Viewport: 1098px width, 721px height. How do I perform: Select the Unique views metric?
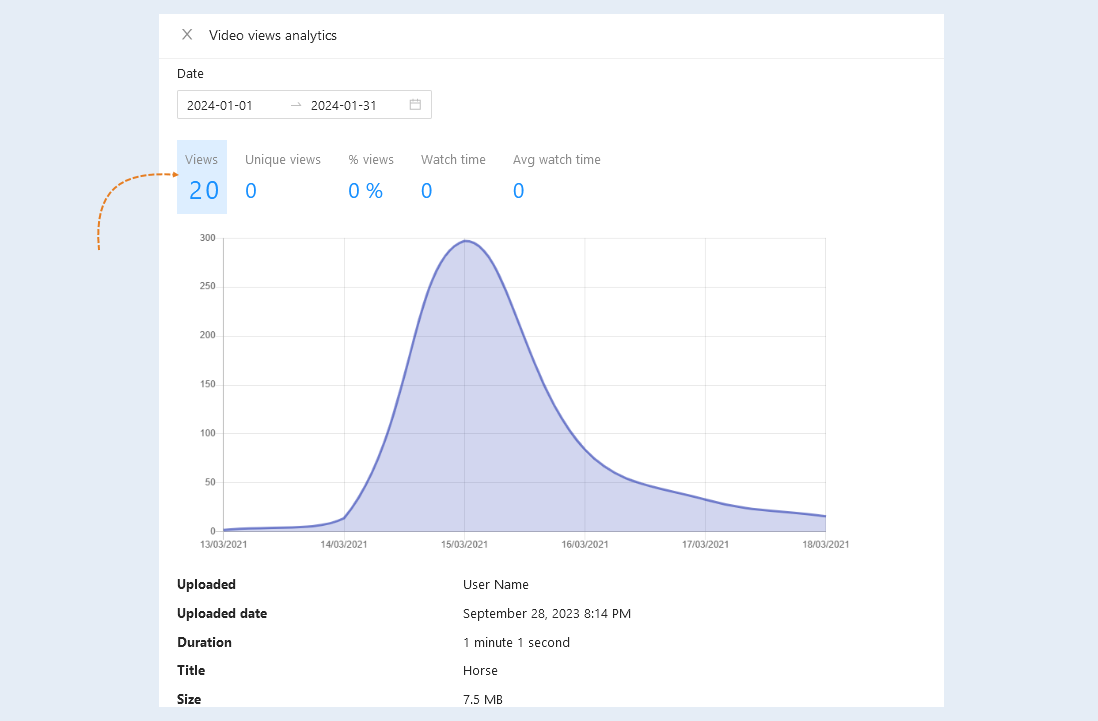coord(283,176)
